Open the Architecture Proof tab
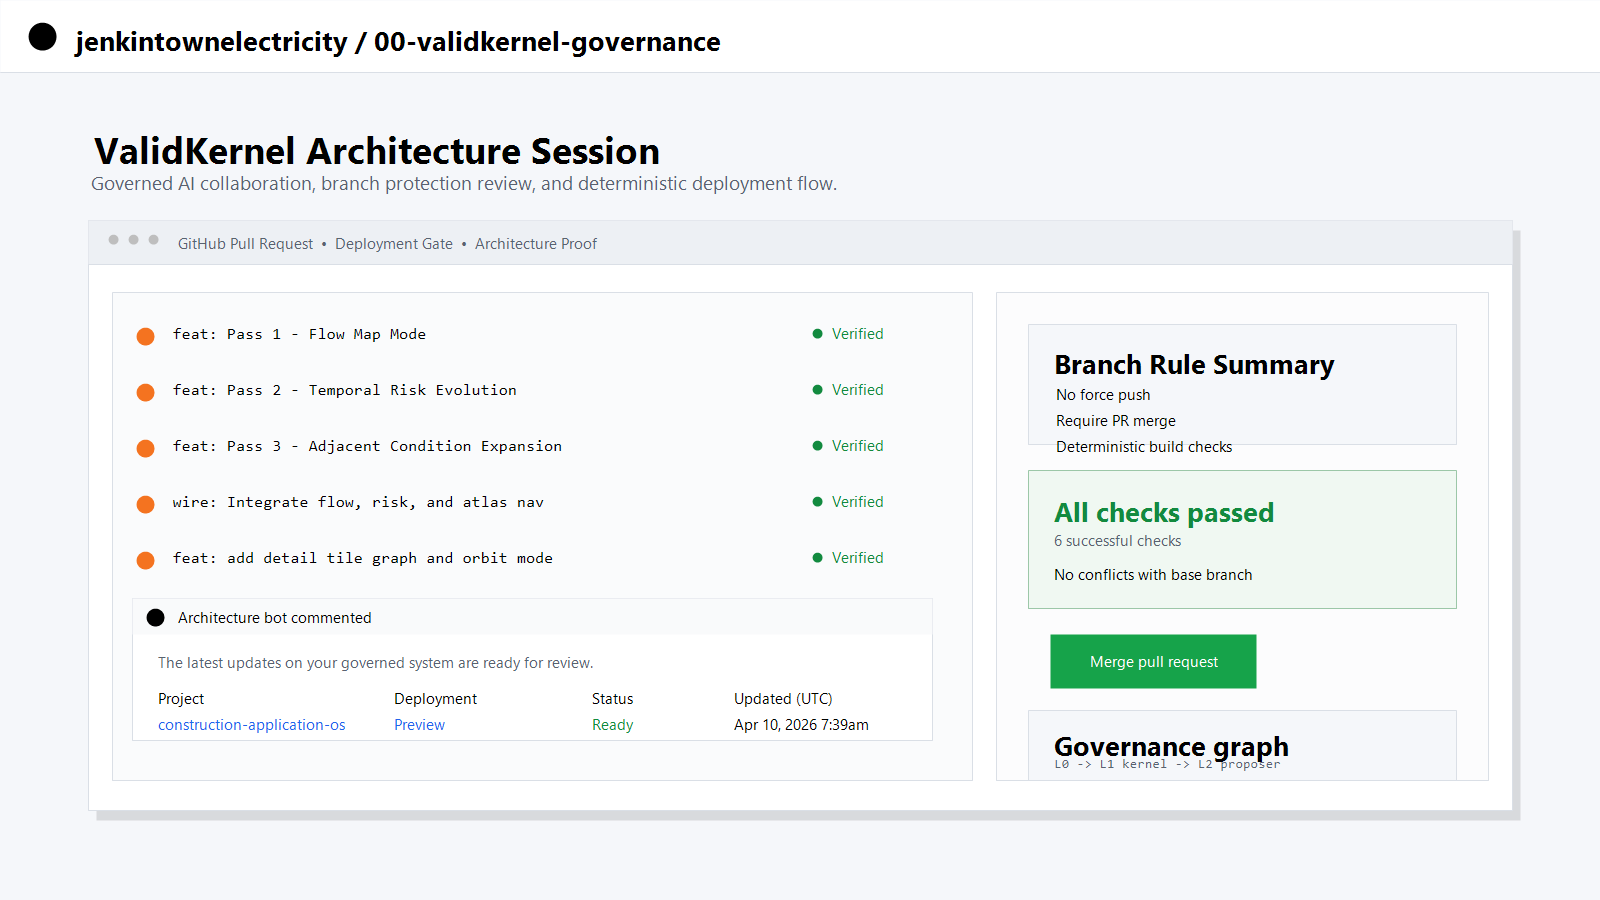1600x900 pixels. pos(536,243)
